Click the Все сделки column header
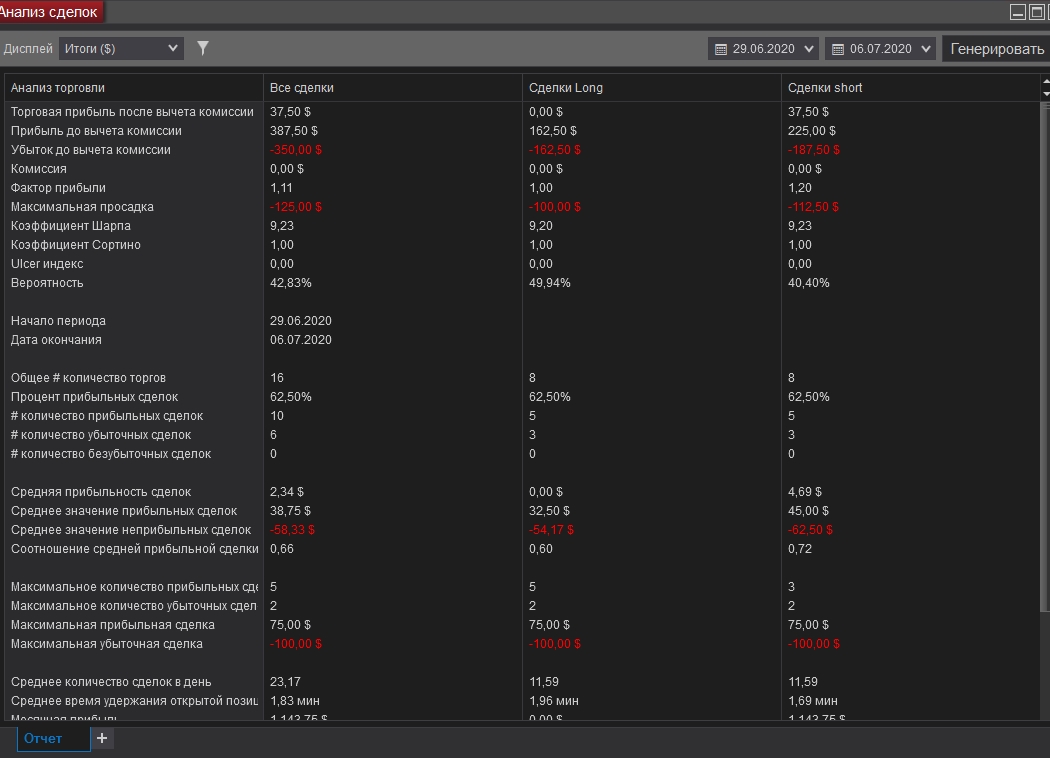The height and width of the screenshot is (758, 1050). coord(302,88)
